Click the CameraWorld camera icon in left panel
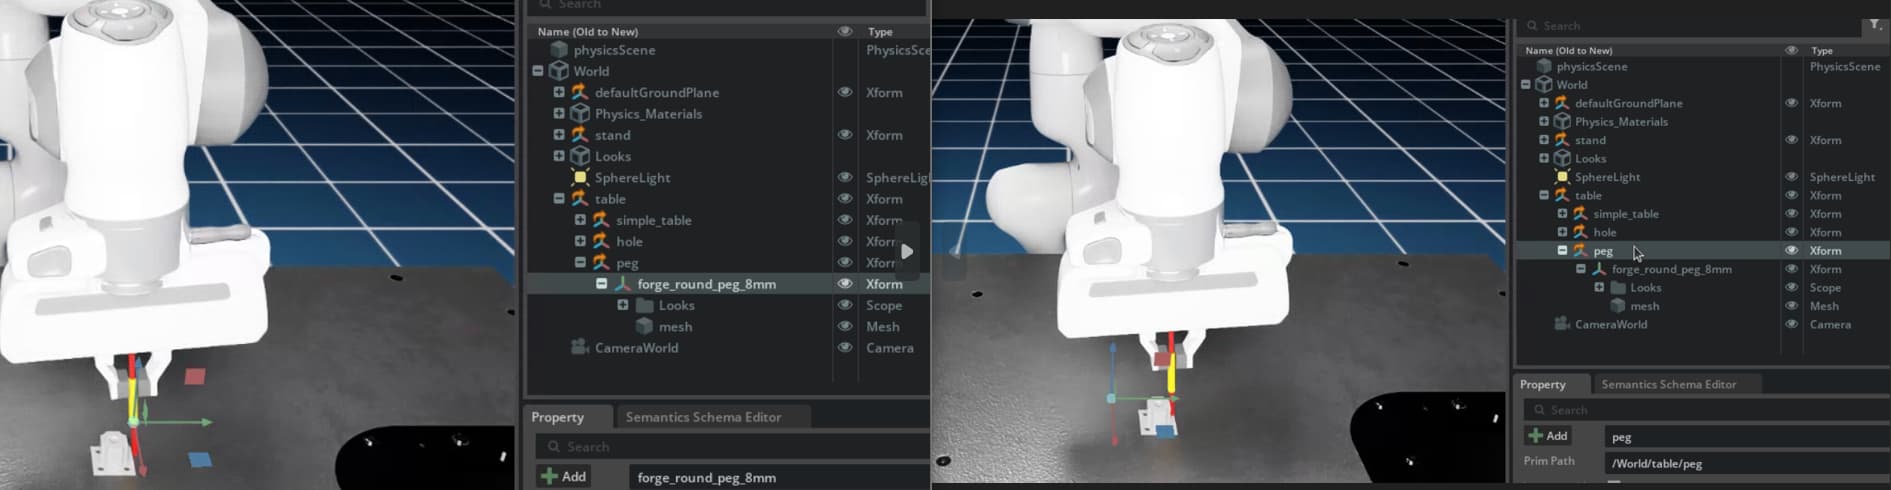 point(580,348)
